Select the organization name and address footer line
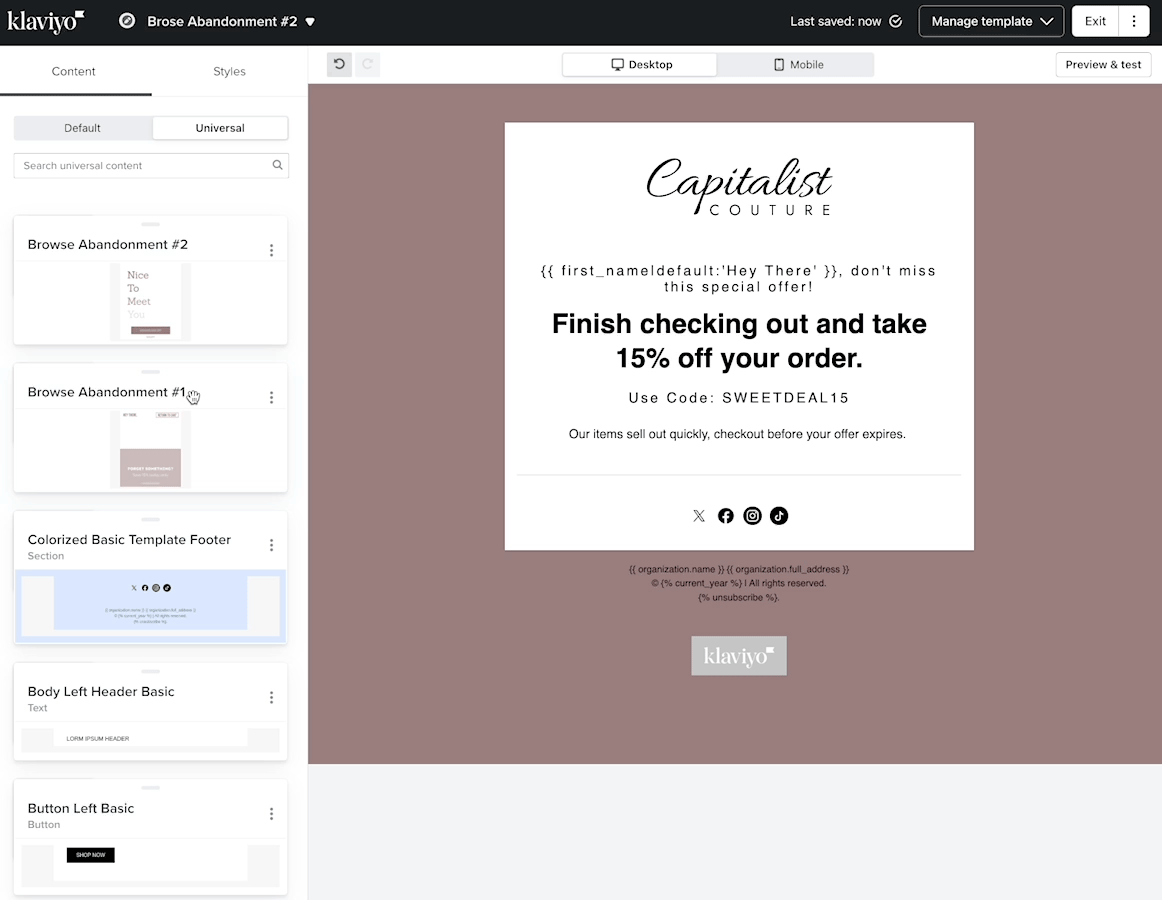This screenshot has height=900, width=1162. (739, 569)
